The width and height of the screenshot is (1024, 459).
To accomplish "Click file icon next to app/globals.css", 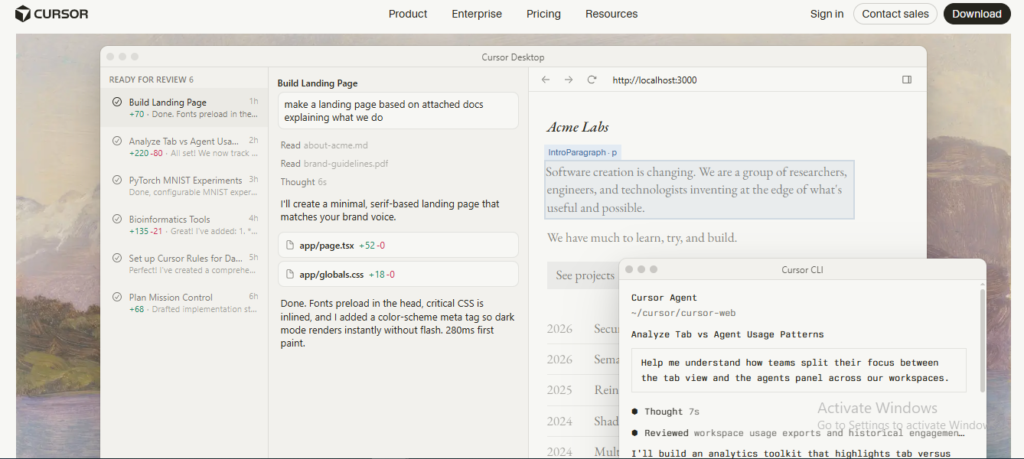I will (x=291, y=274).
